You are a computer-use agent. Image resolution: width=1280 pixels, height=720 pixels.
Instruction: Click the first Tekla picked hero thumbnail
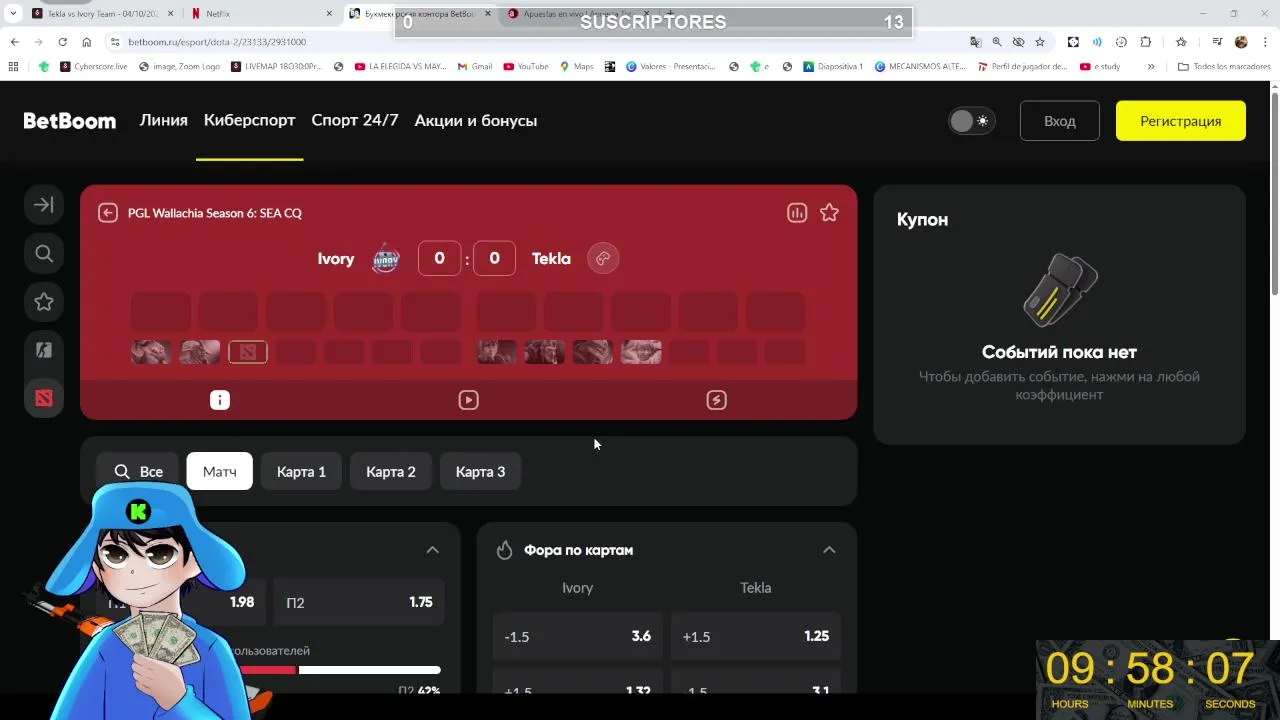pos(497,352)
